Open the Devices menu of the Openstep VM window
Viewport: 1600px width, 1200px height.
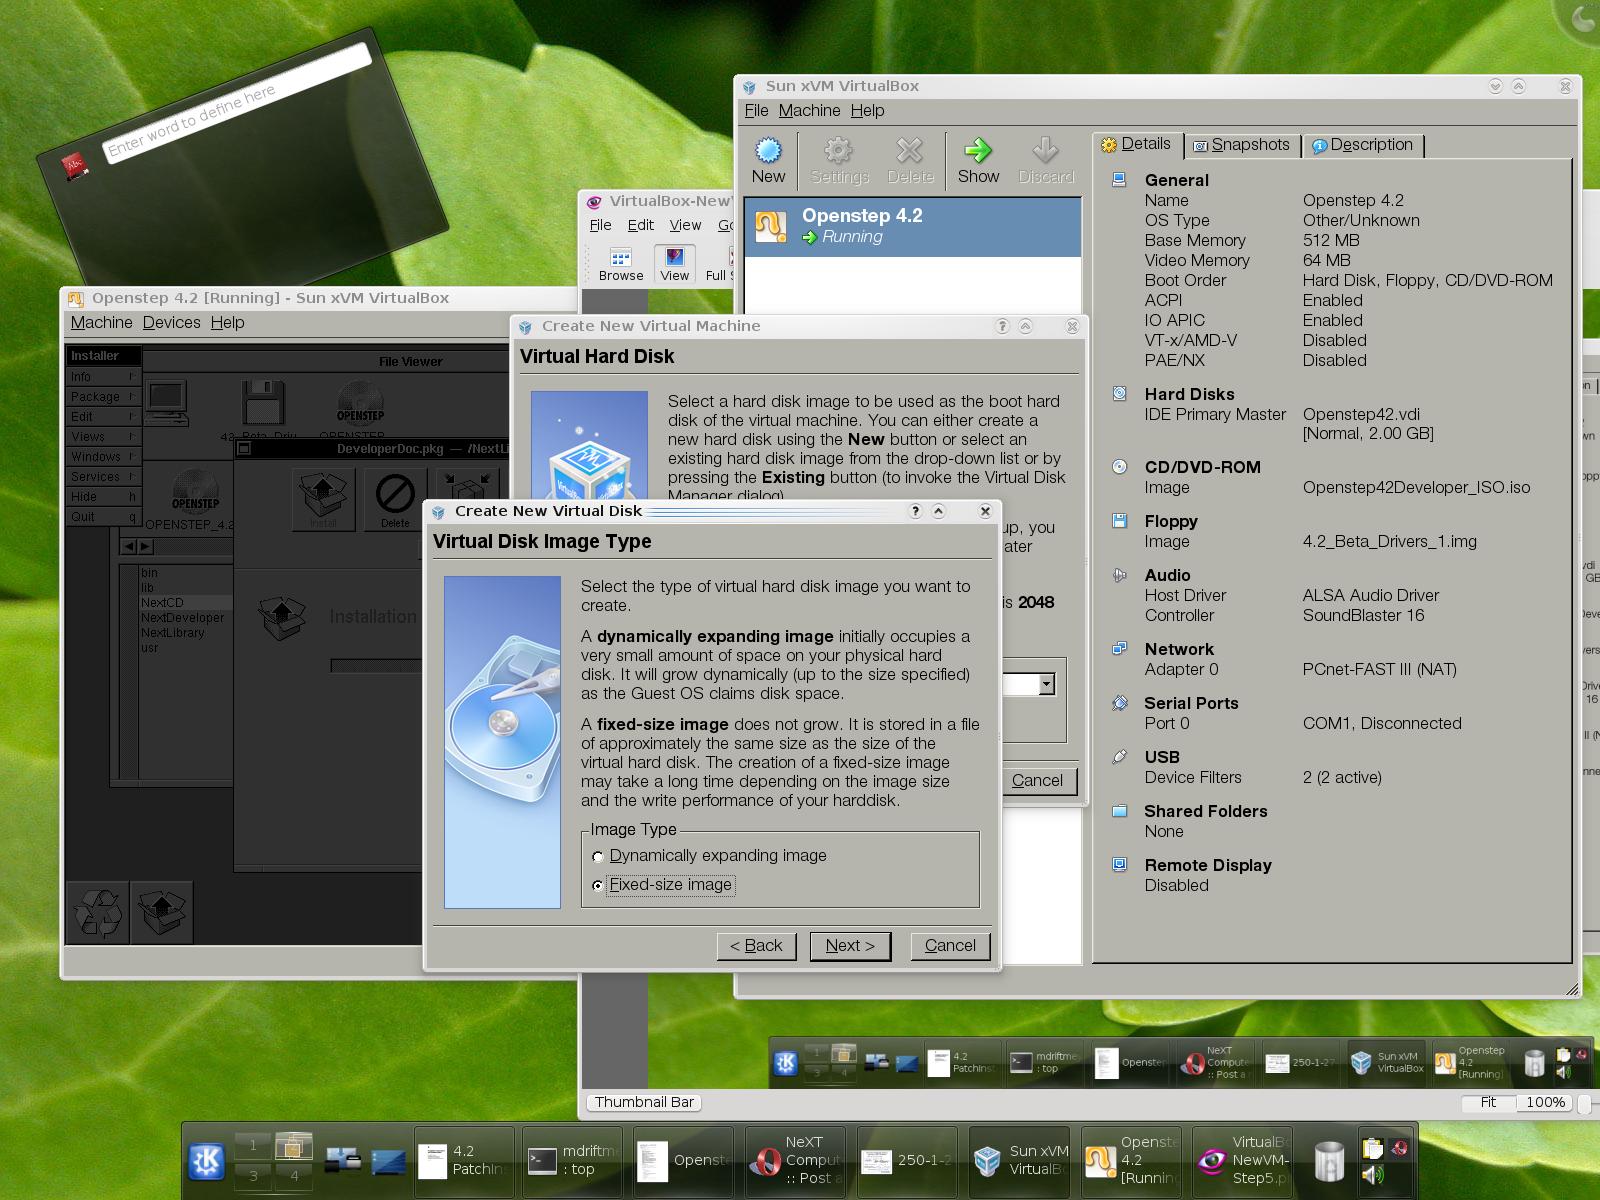pyautogui.click(x=171, y=322)
